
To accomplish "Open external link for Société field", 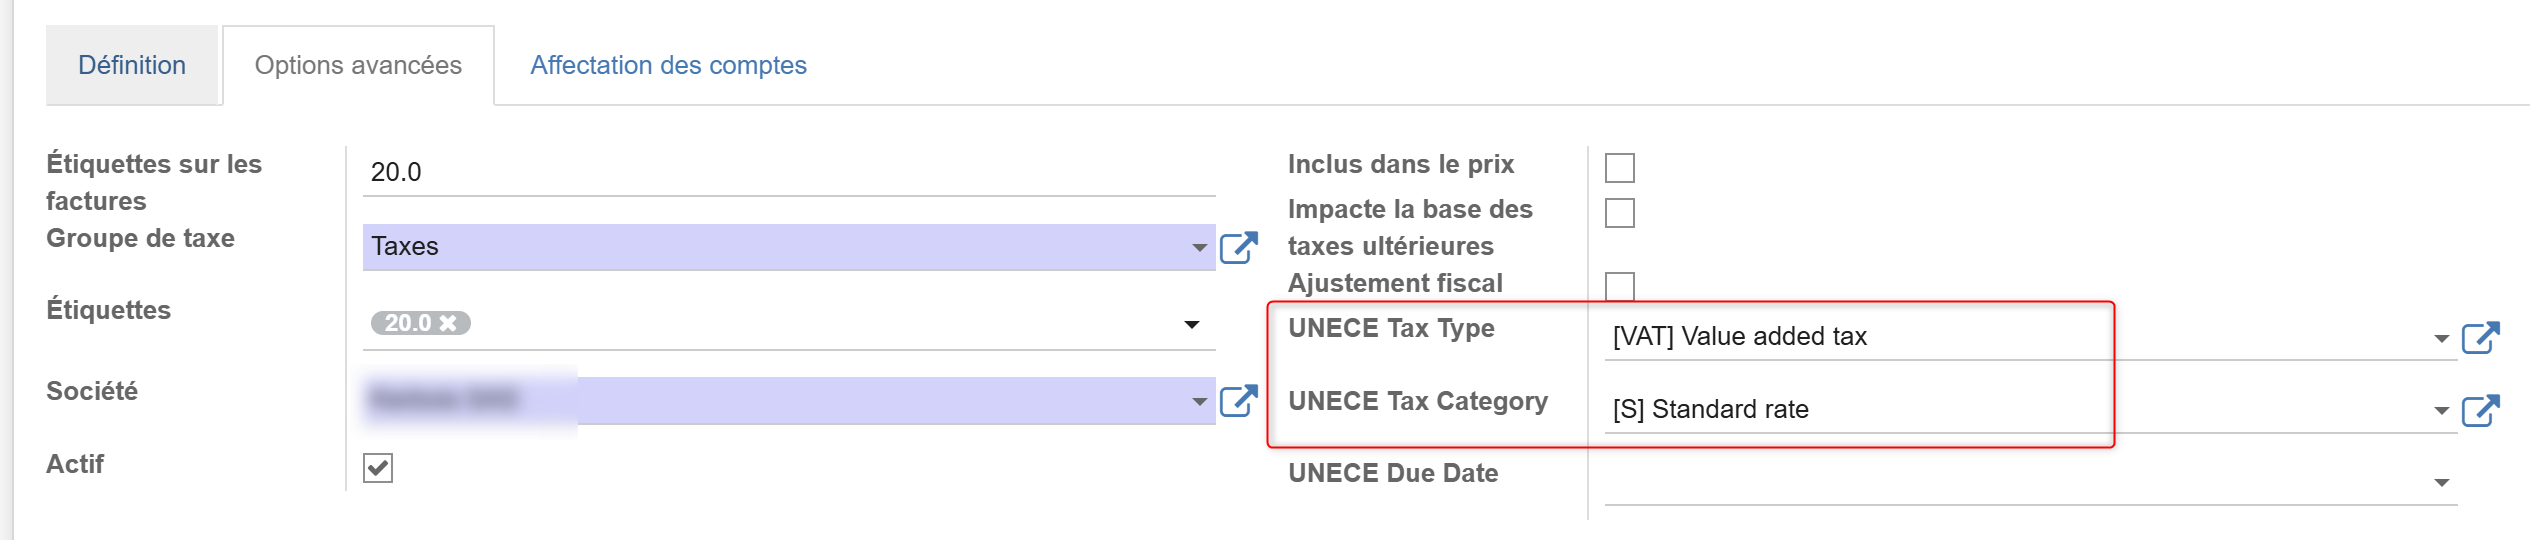I will 1238,401.
